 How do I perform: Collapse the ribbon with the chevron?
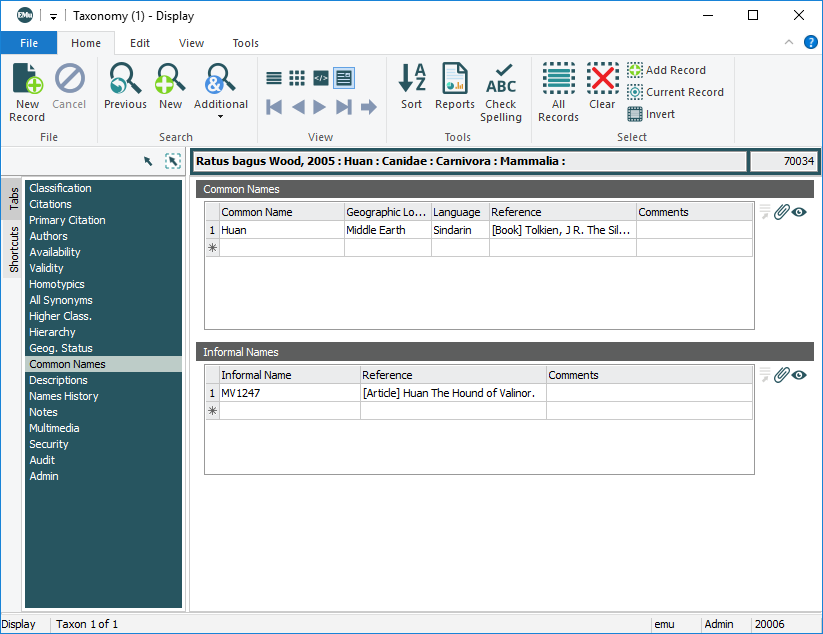pos(789,42)
